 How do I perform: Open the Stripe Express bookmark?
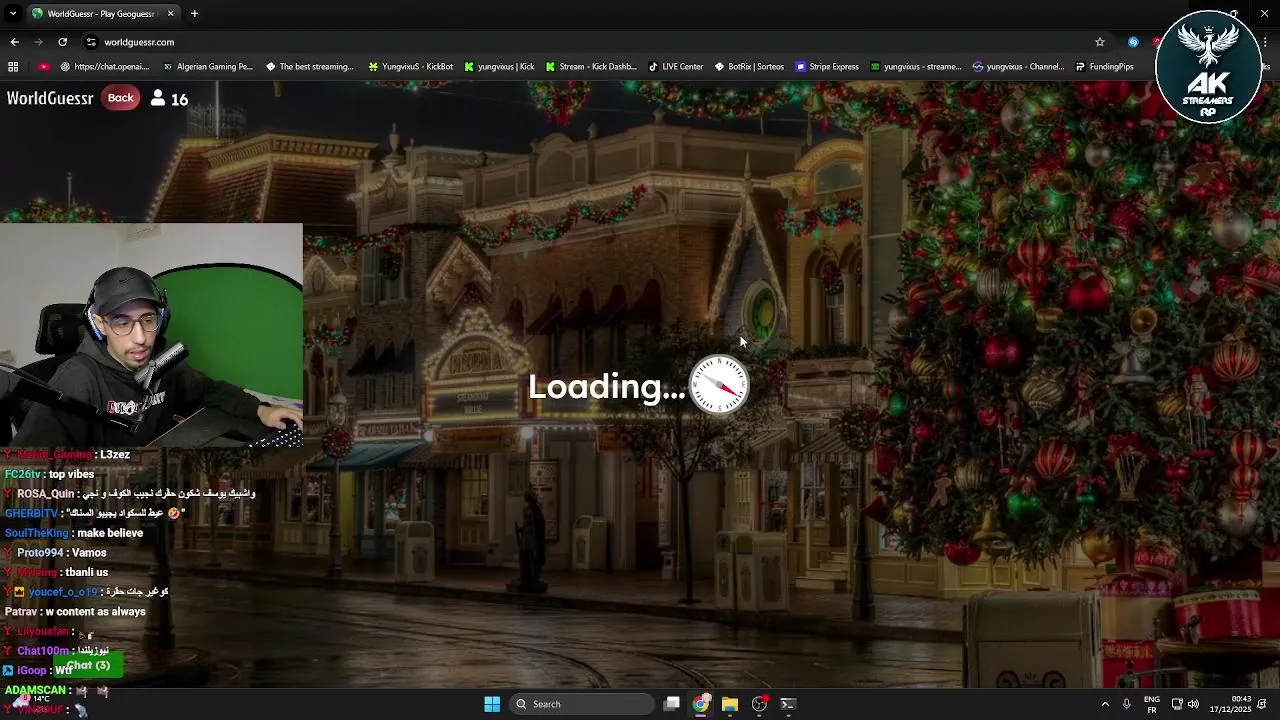click(827, 67)
